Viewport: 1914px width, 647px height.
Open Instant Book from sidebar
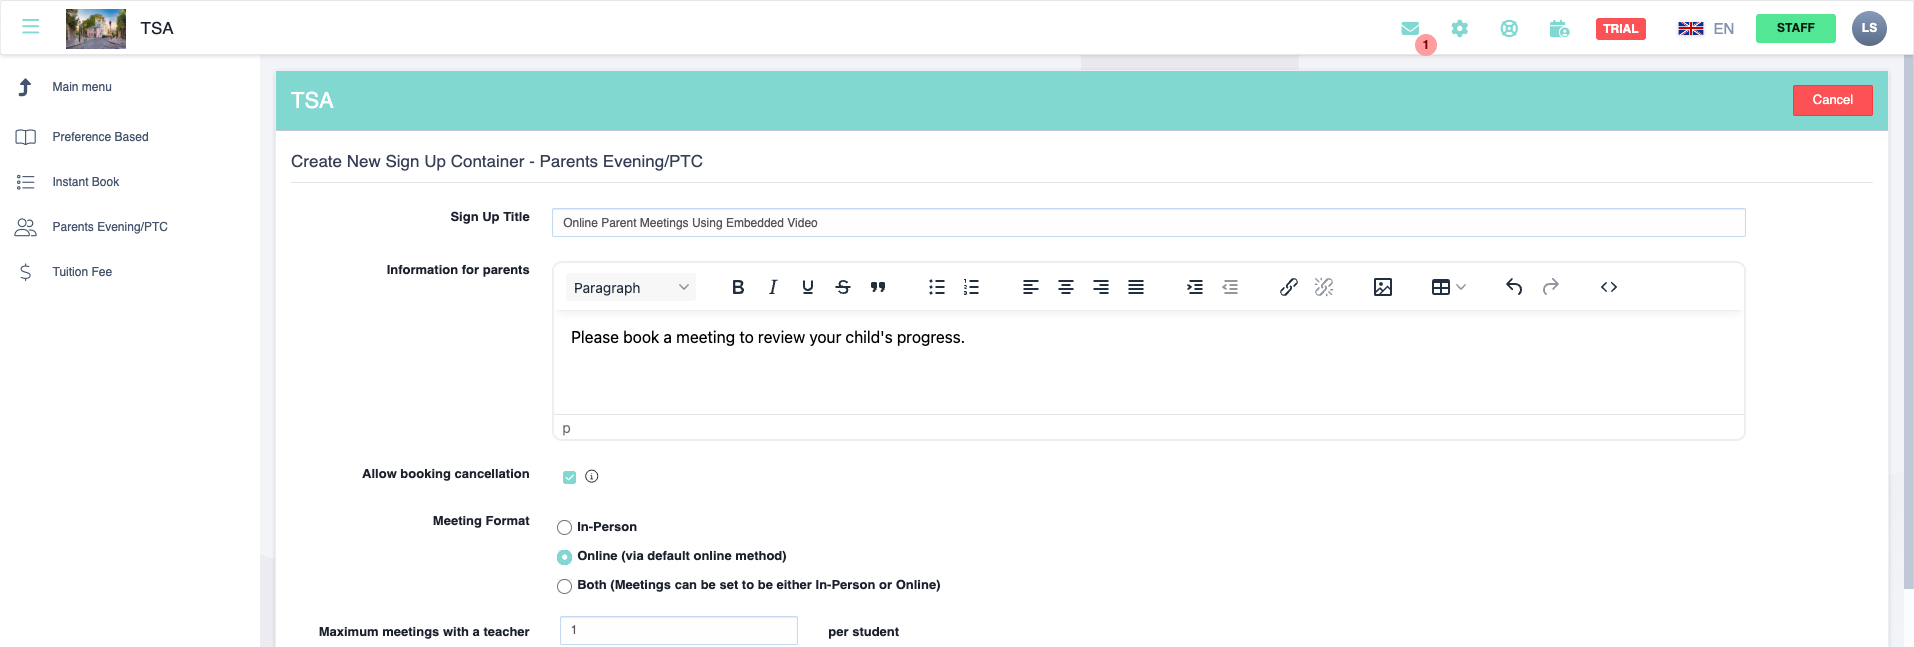85,182
